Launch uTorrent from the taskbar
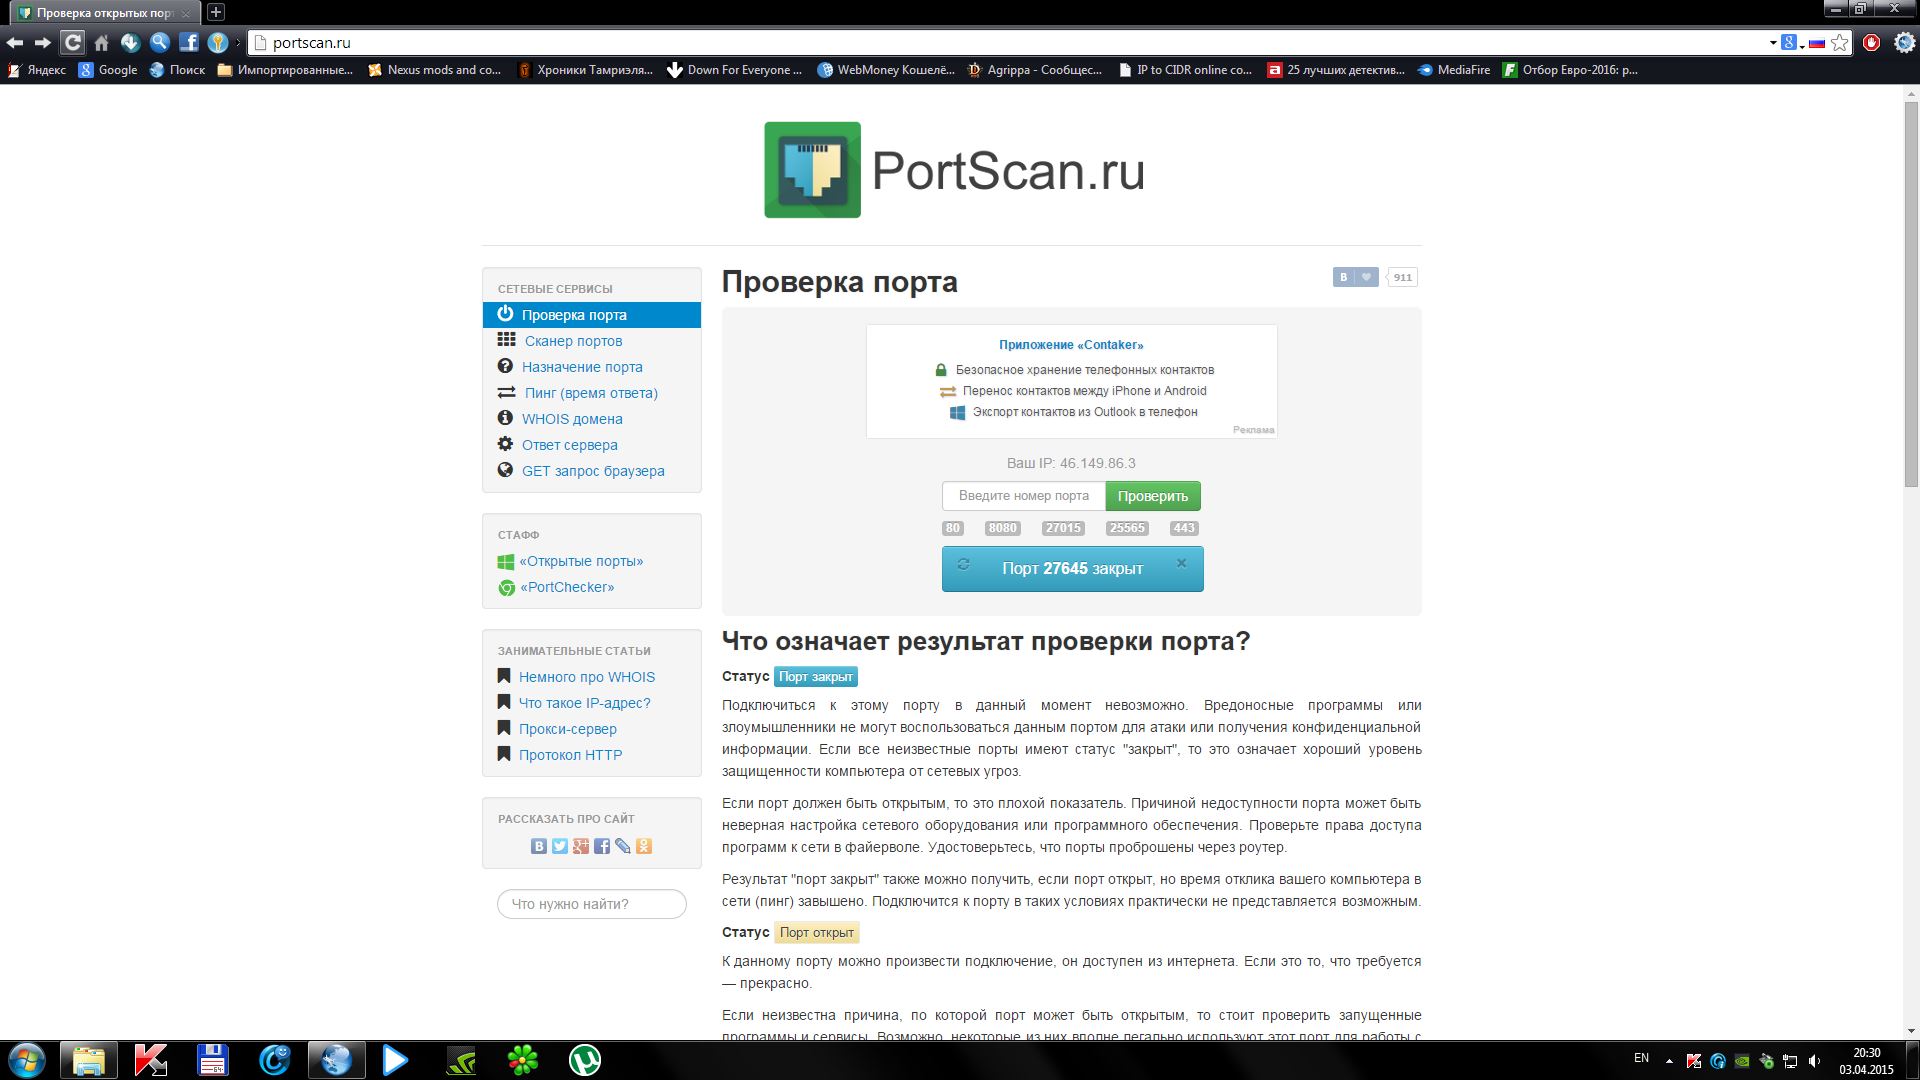This screenshot has height=1080, width=1920. (x=584, y=1060)
